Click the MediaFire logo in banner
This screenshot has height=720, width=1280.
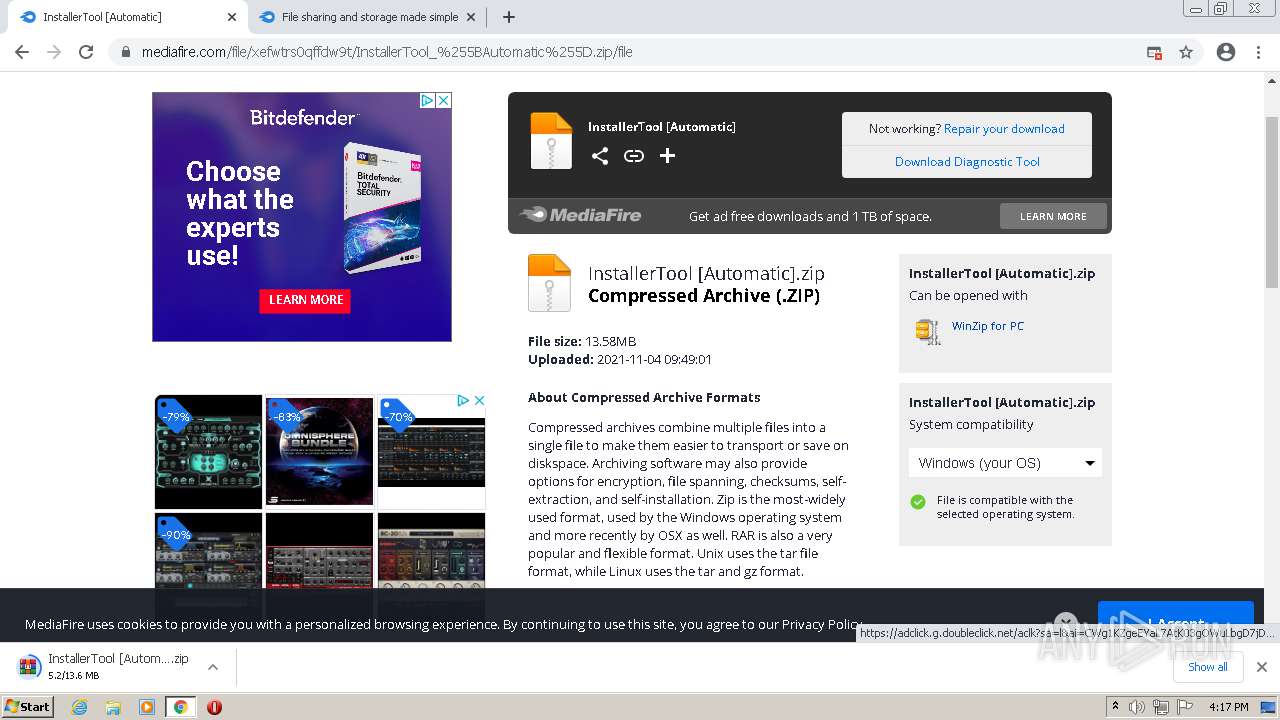click(581, 215)
